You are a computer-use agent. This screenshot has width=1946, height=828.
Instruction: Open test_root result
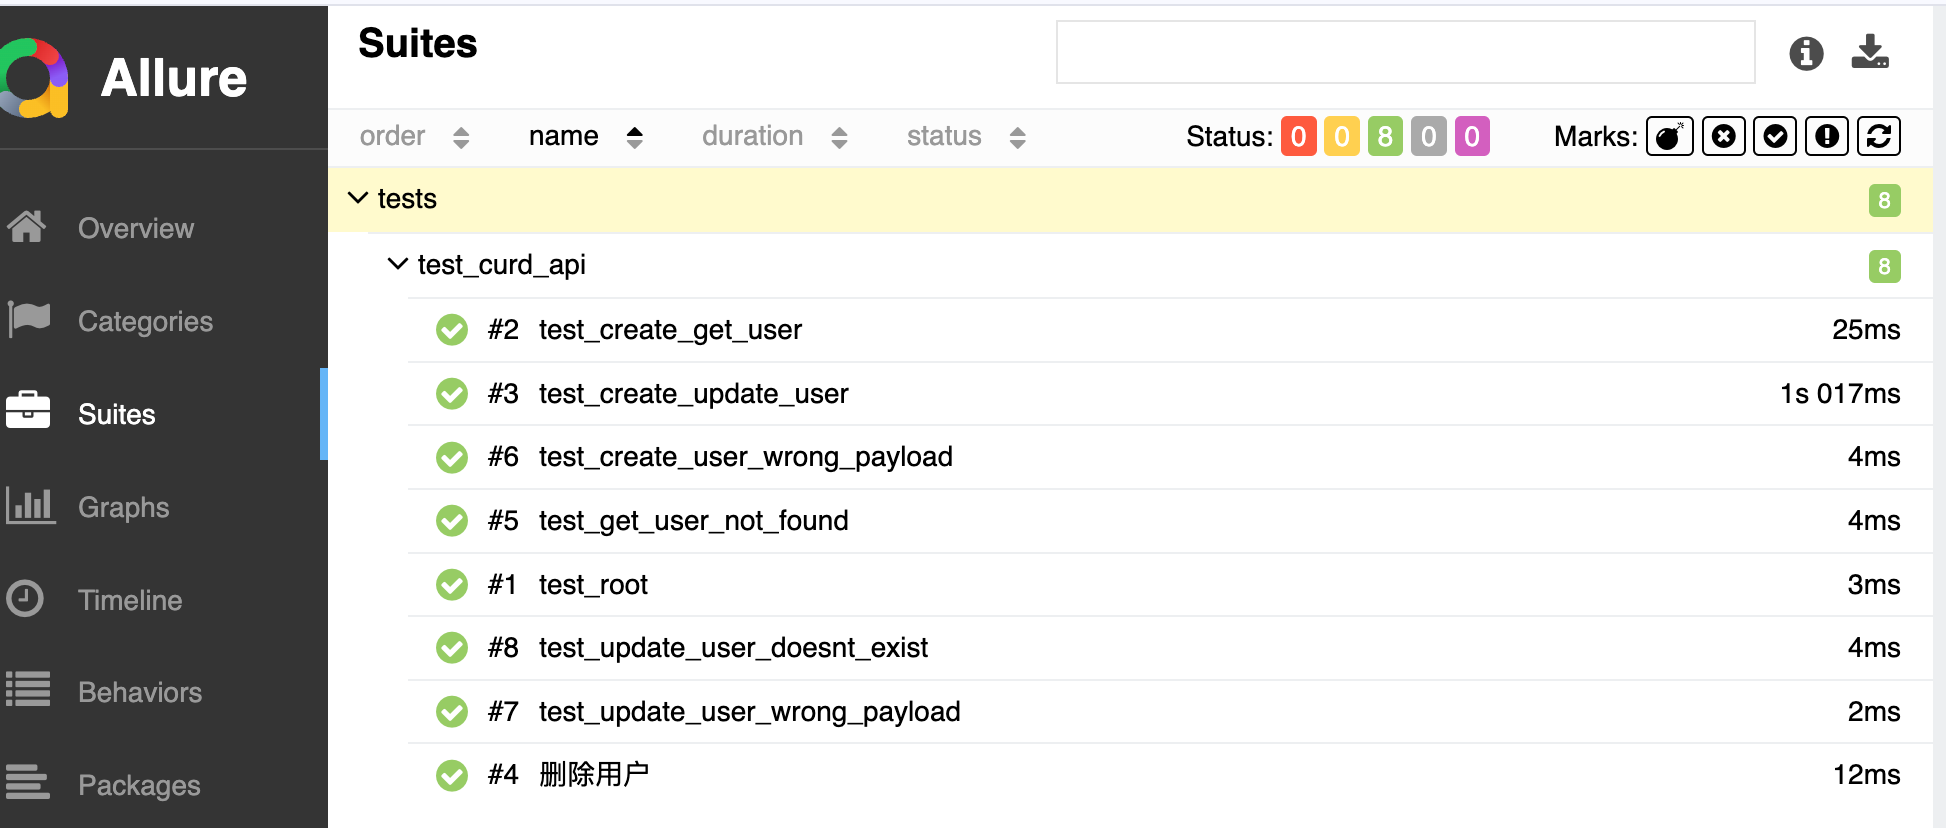1169,585
